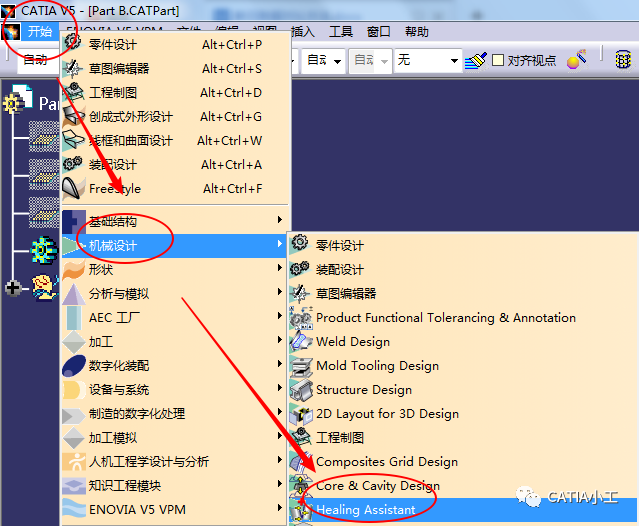This screenshot has width=639, height=526.
Task: Choose 创成式外形设计 workbench entry
Action: pos(175,117)
